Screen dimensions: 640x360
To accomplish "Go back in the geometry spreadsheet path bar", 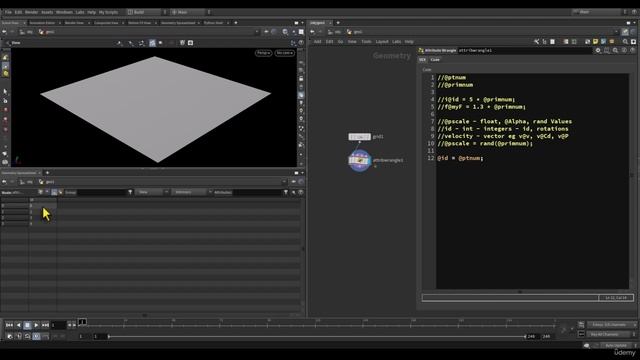I will pos(4,182).
